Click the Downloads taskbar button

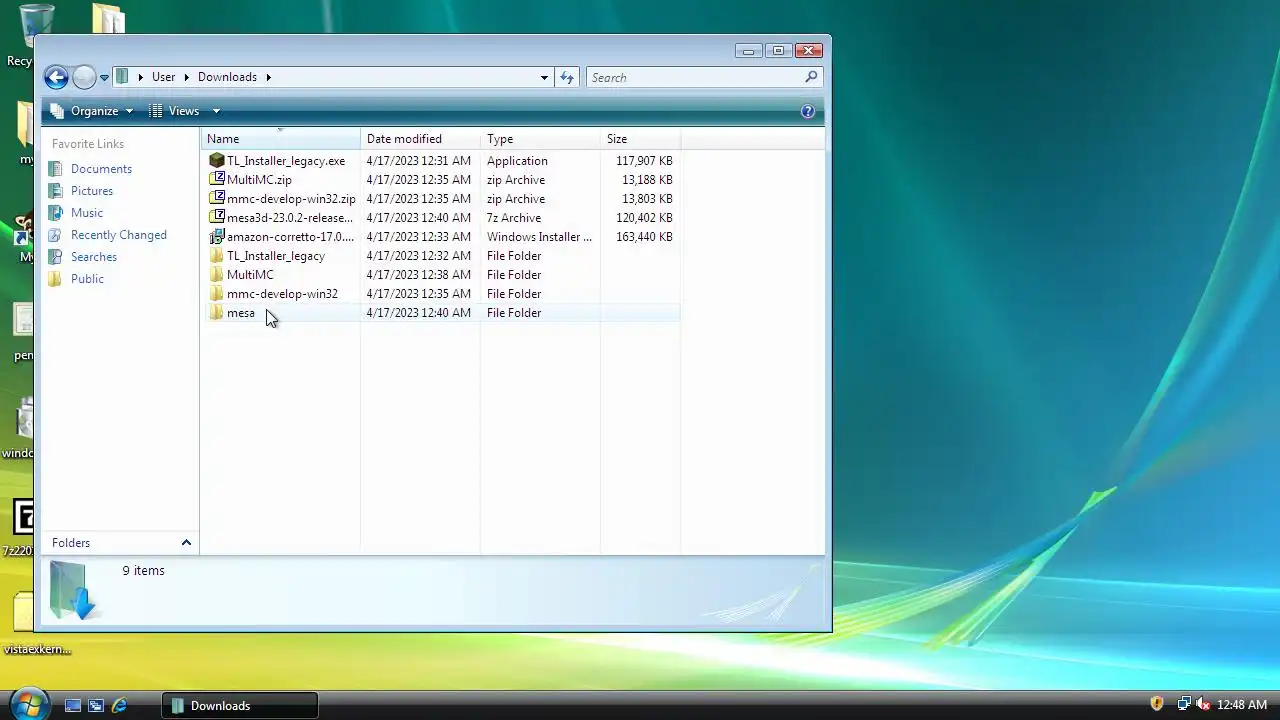pos(240,705)
